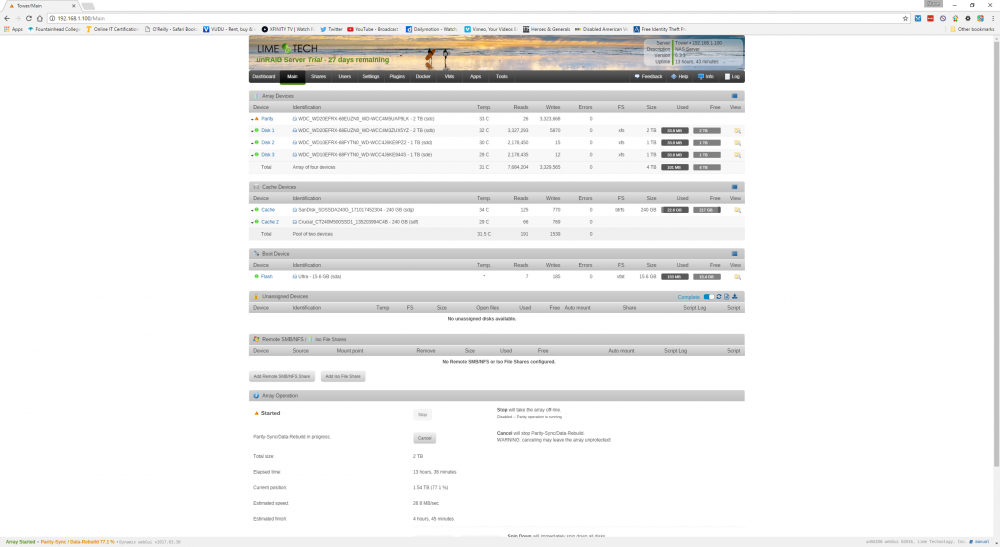The image size is (1000, 547).
Task: Expand the Cache device status dropdown arrow
Action: tap(252, 210)
